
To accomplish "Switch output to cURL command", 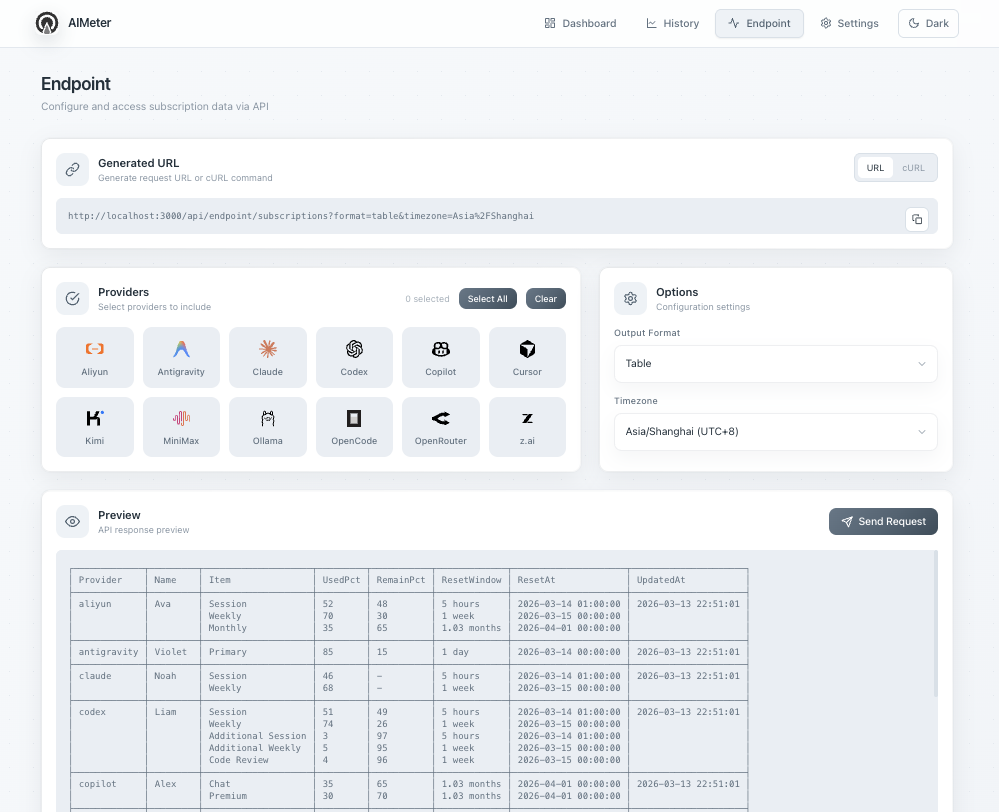I will click(913, 168).
